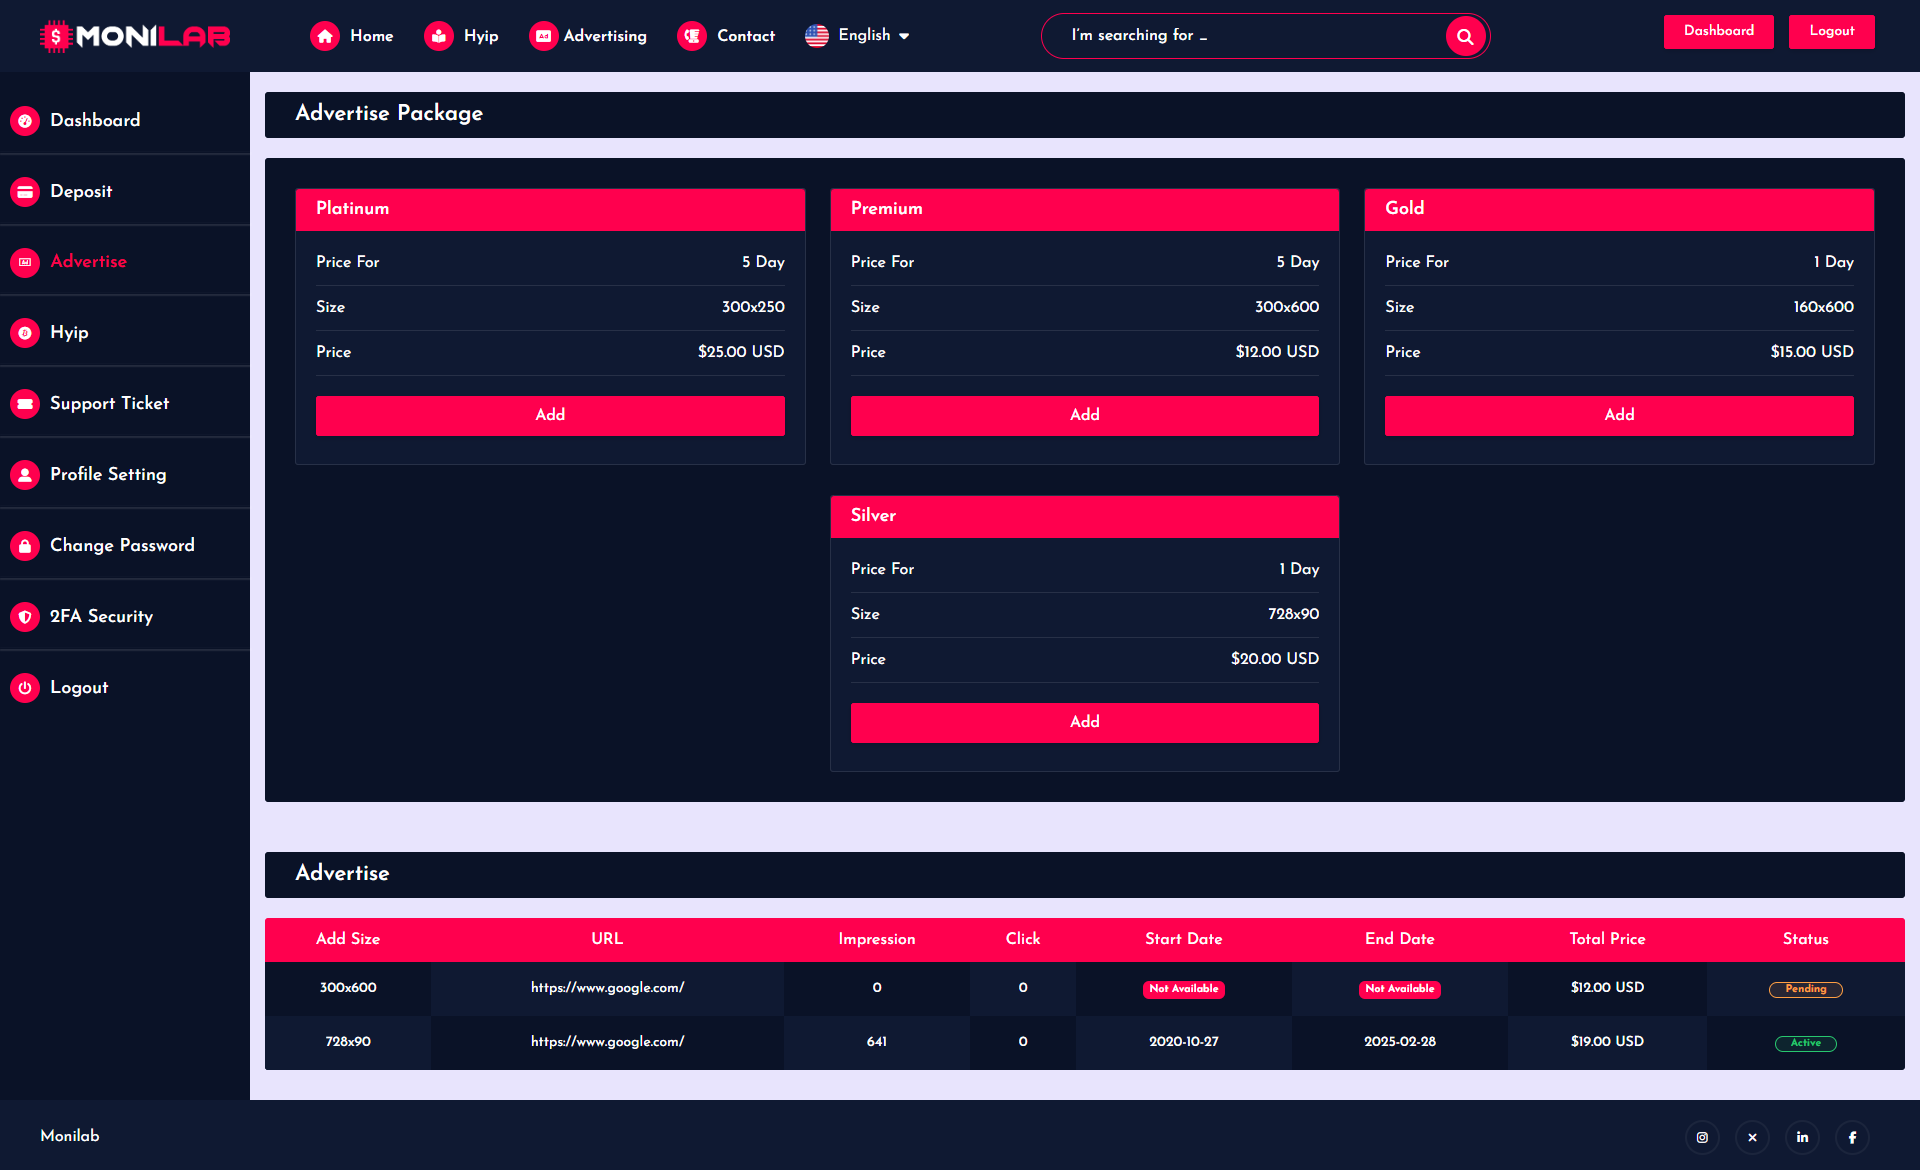Click the Change Password lock icon
Screen dimensions: 1920x1170
point(24,545)
